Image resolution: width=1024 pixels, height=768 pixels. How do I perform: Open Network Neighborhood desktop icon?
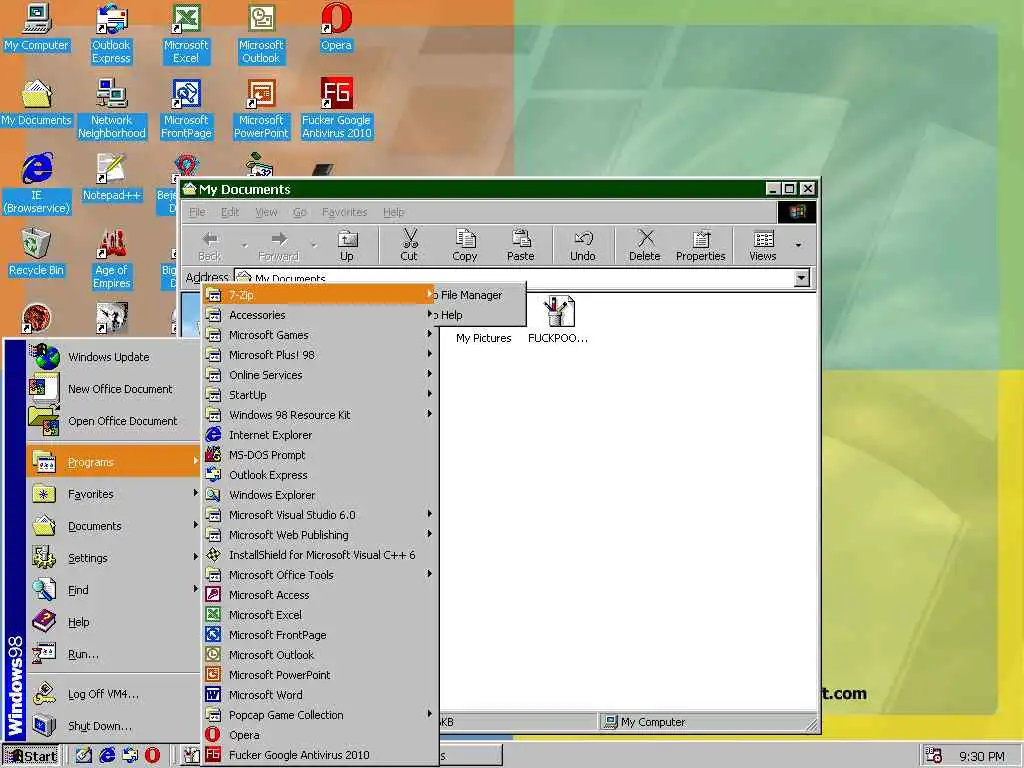(x=112, y=109)
